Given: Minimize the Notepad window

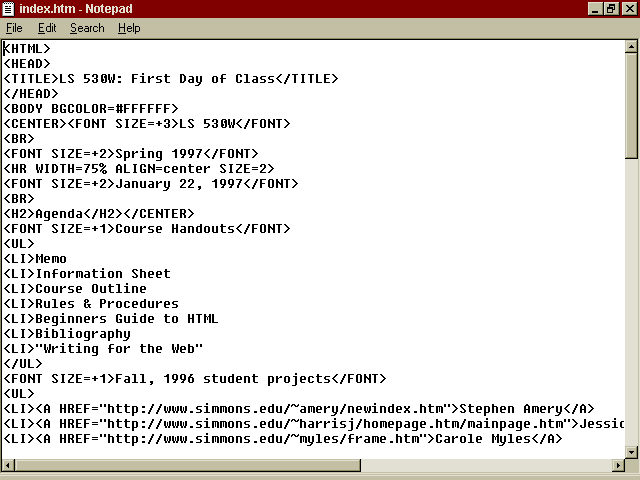Looking at the screenshot, I should point(595,9).
